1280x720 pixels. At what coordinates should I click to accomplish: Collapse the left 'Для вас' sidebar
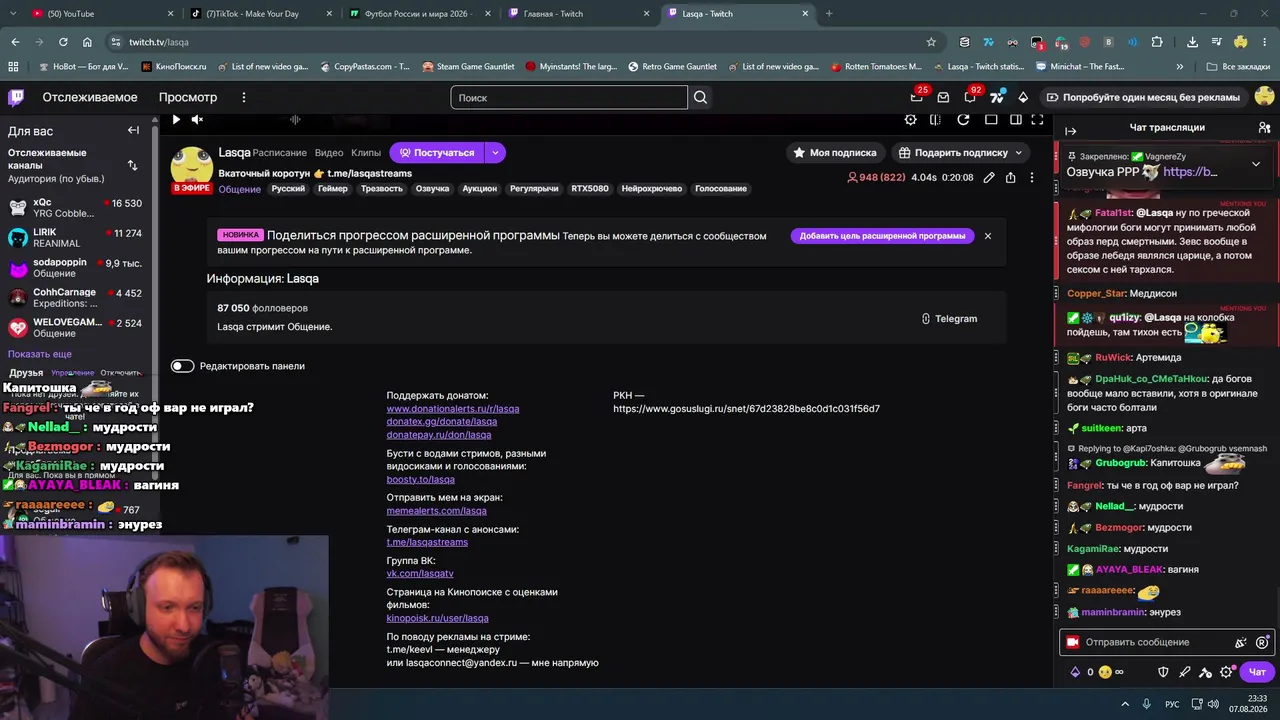tap(133, 130)
